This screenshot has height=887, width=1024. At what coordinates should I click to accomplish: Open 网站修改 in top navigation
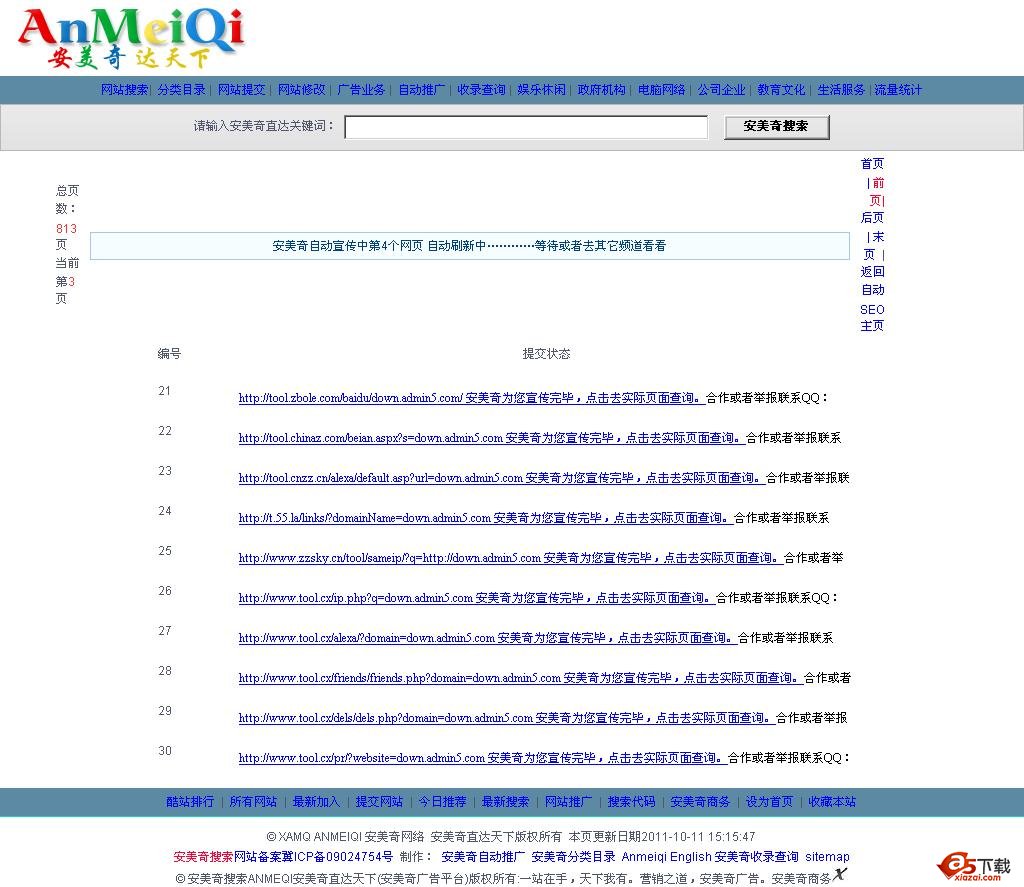[302, 89]
